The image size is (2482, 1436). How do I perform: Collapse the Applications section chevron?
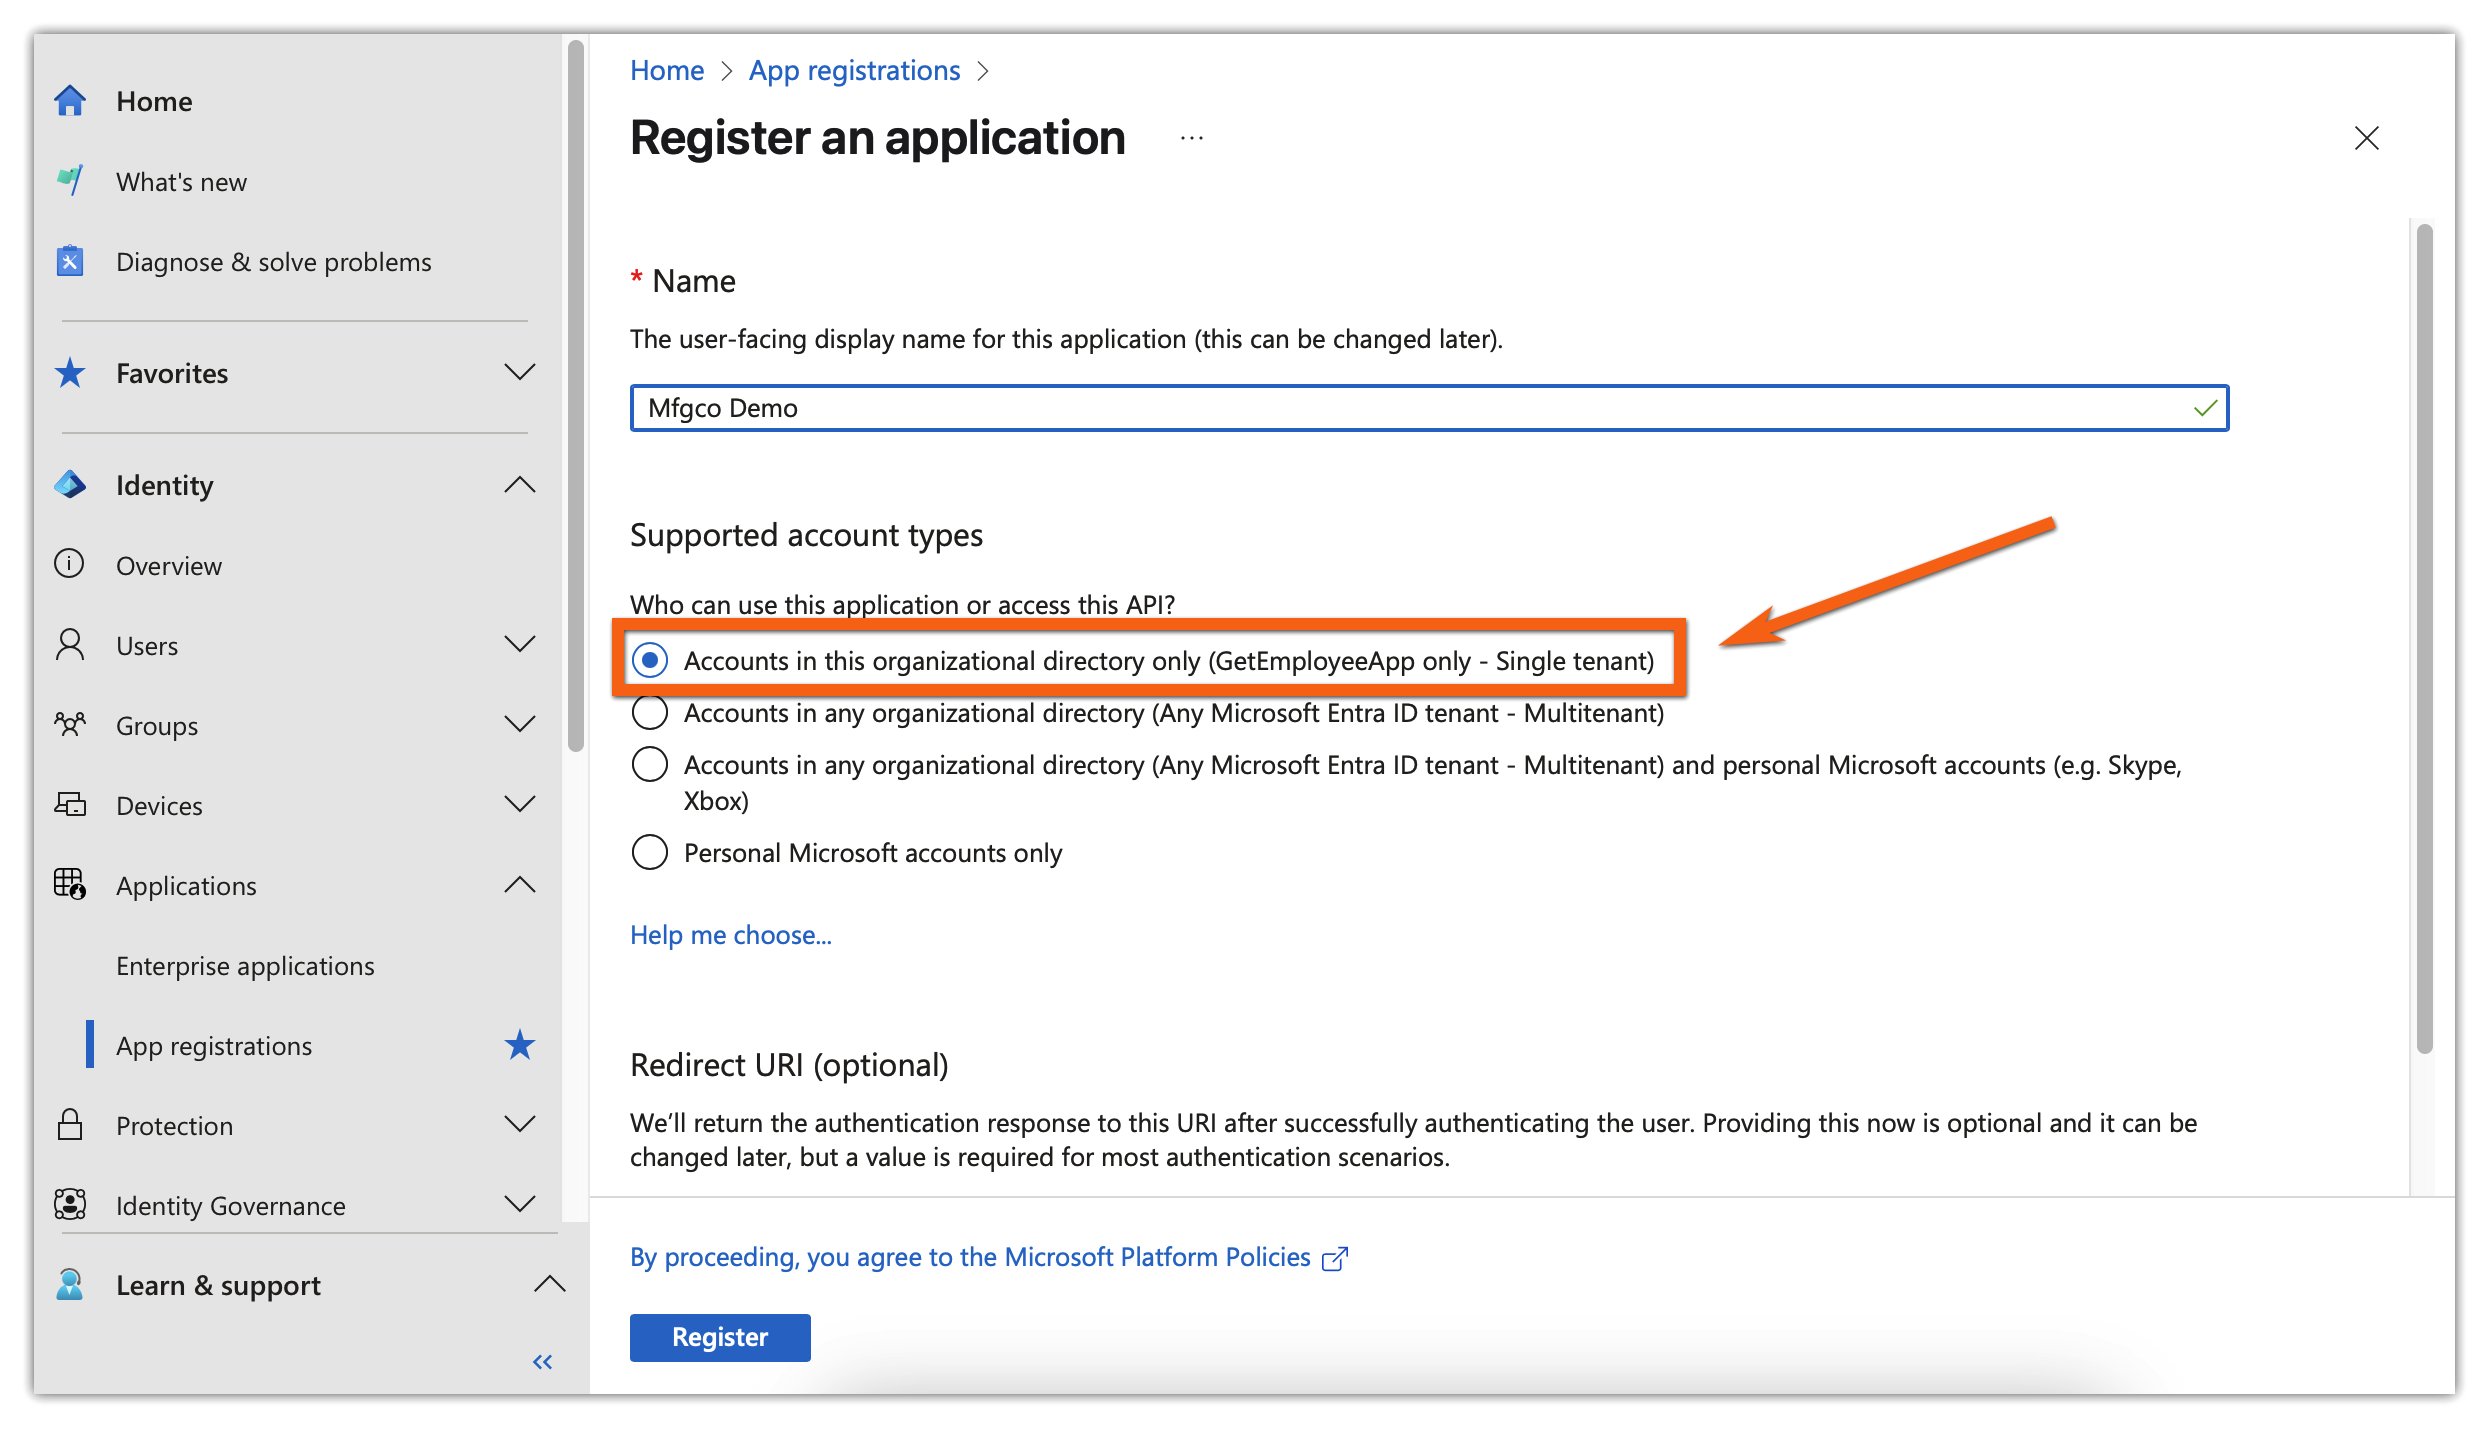[520, 885]
